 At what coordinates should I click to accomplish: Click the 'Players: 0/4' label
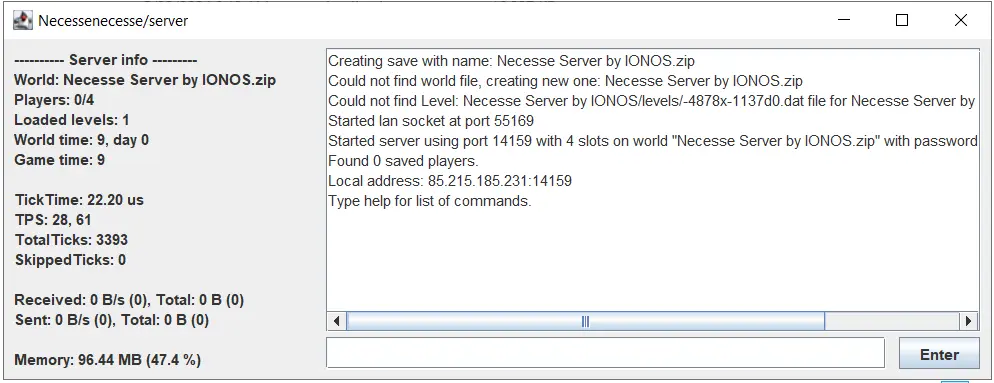coord(55,100)
